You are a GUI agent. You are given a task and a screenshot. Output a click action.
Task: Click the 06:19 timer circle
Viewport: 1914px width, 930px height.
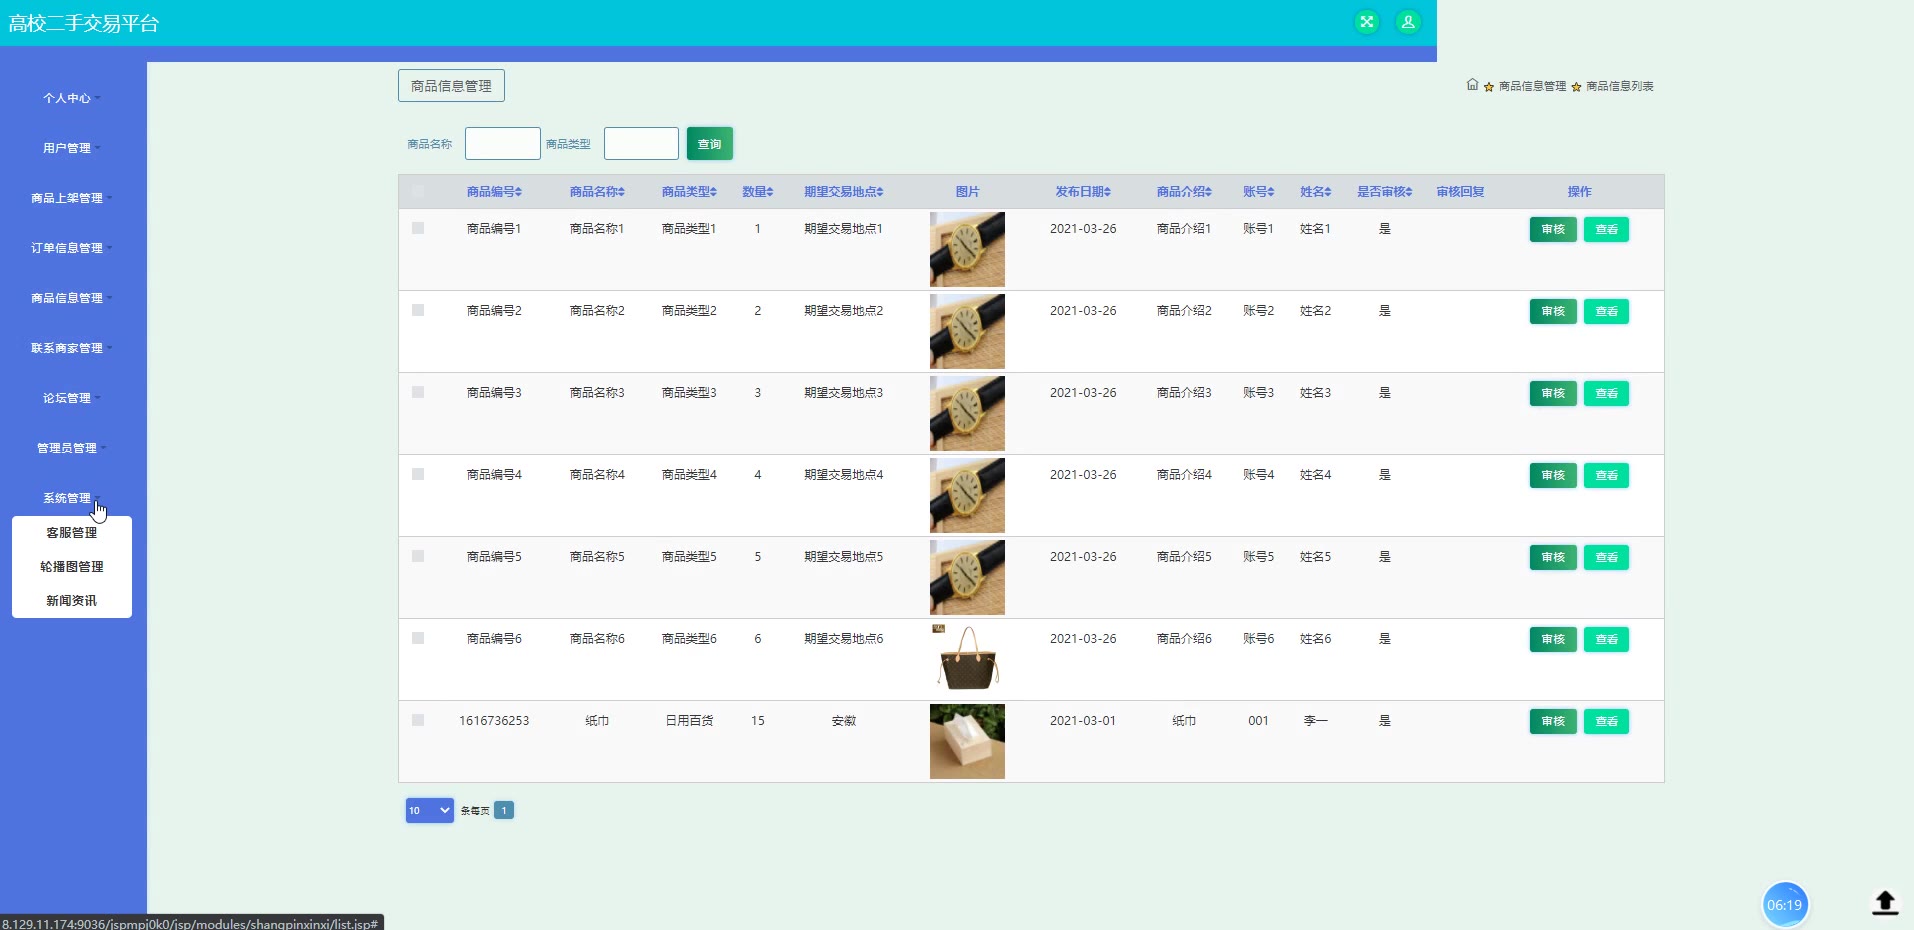[x=1784, y=904]
